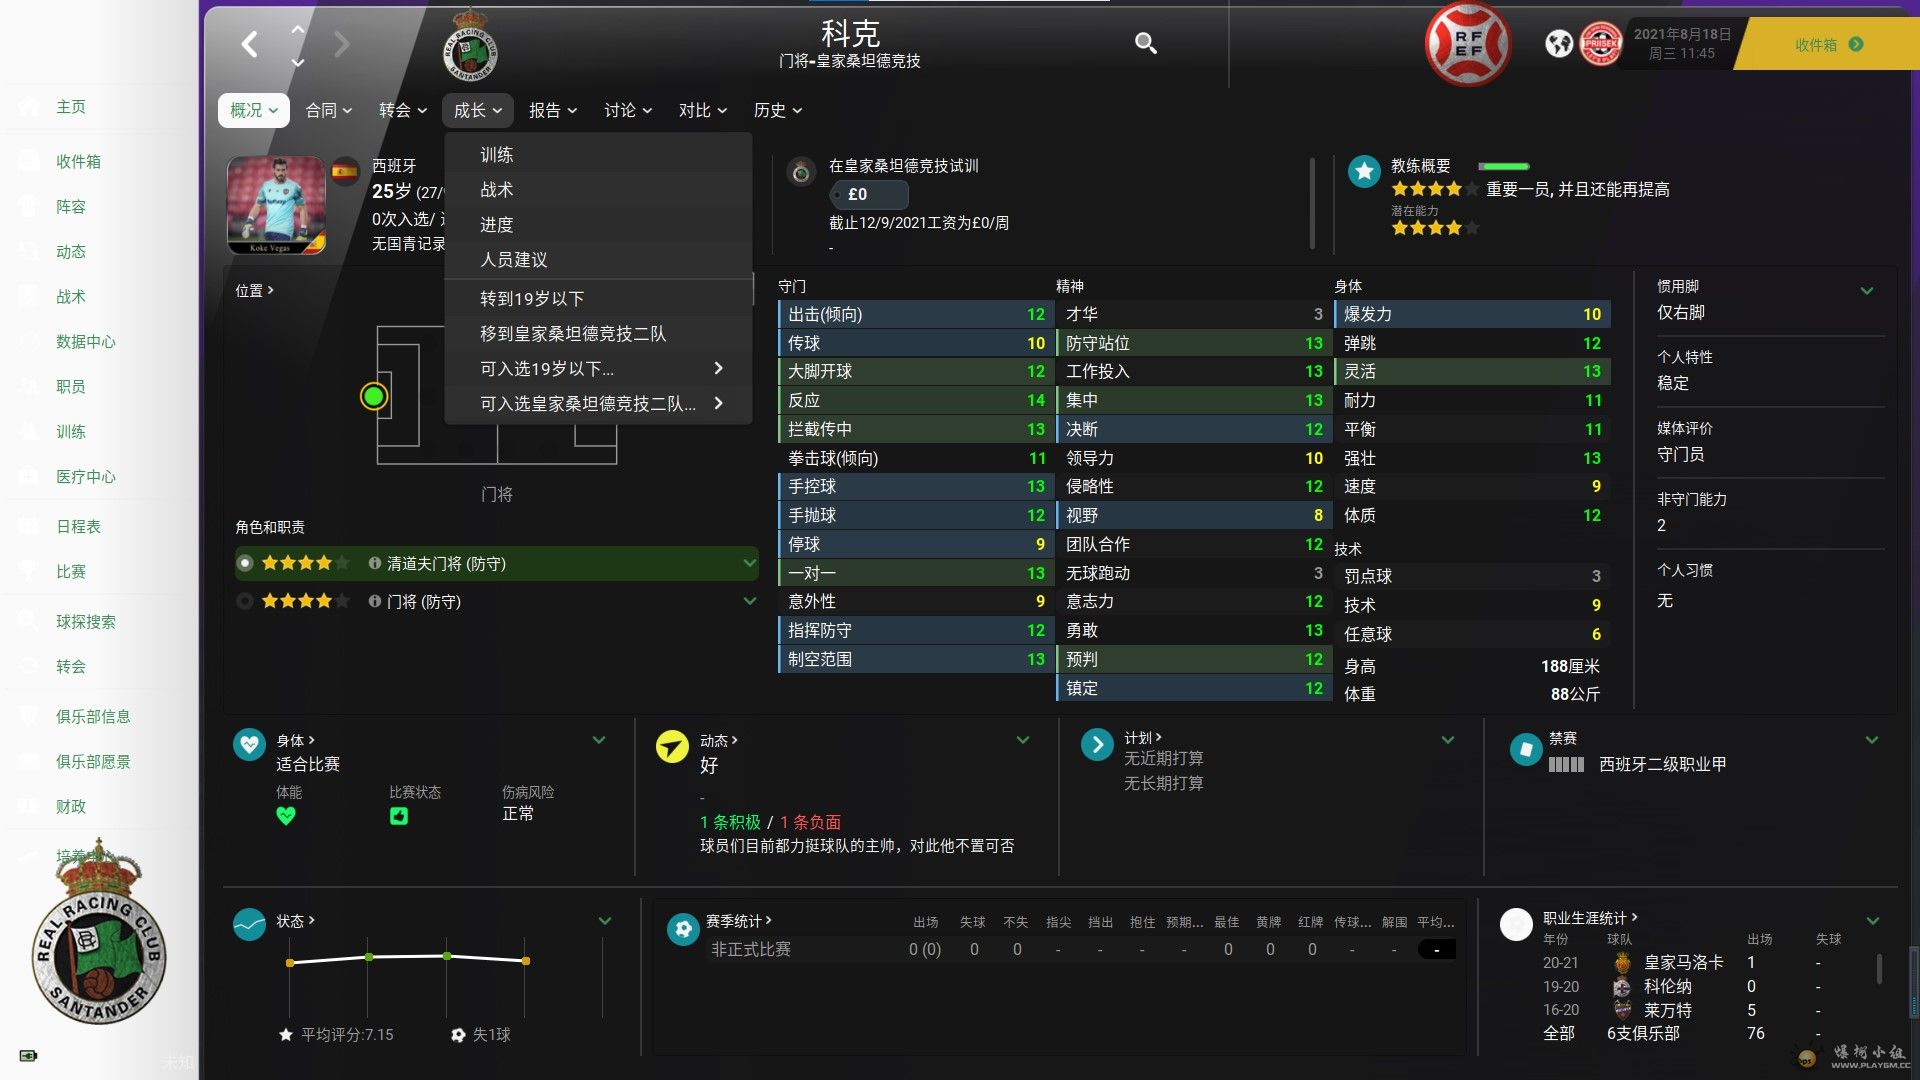Expand the 职业生涯统计 panel chevron
The width and height of the screenshot is (1920, 1080).
pyautogui.click(x=1873, y=921)
